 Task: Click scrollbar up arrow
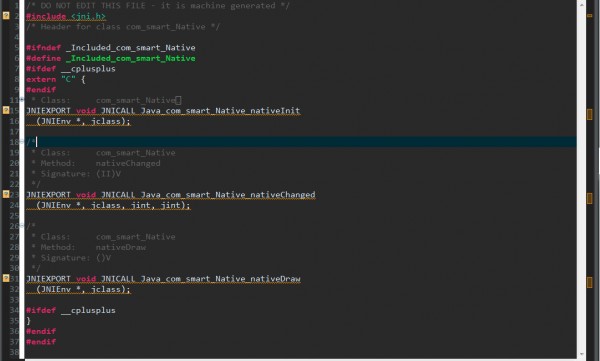[582, 4]
